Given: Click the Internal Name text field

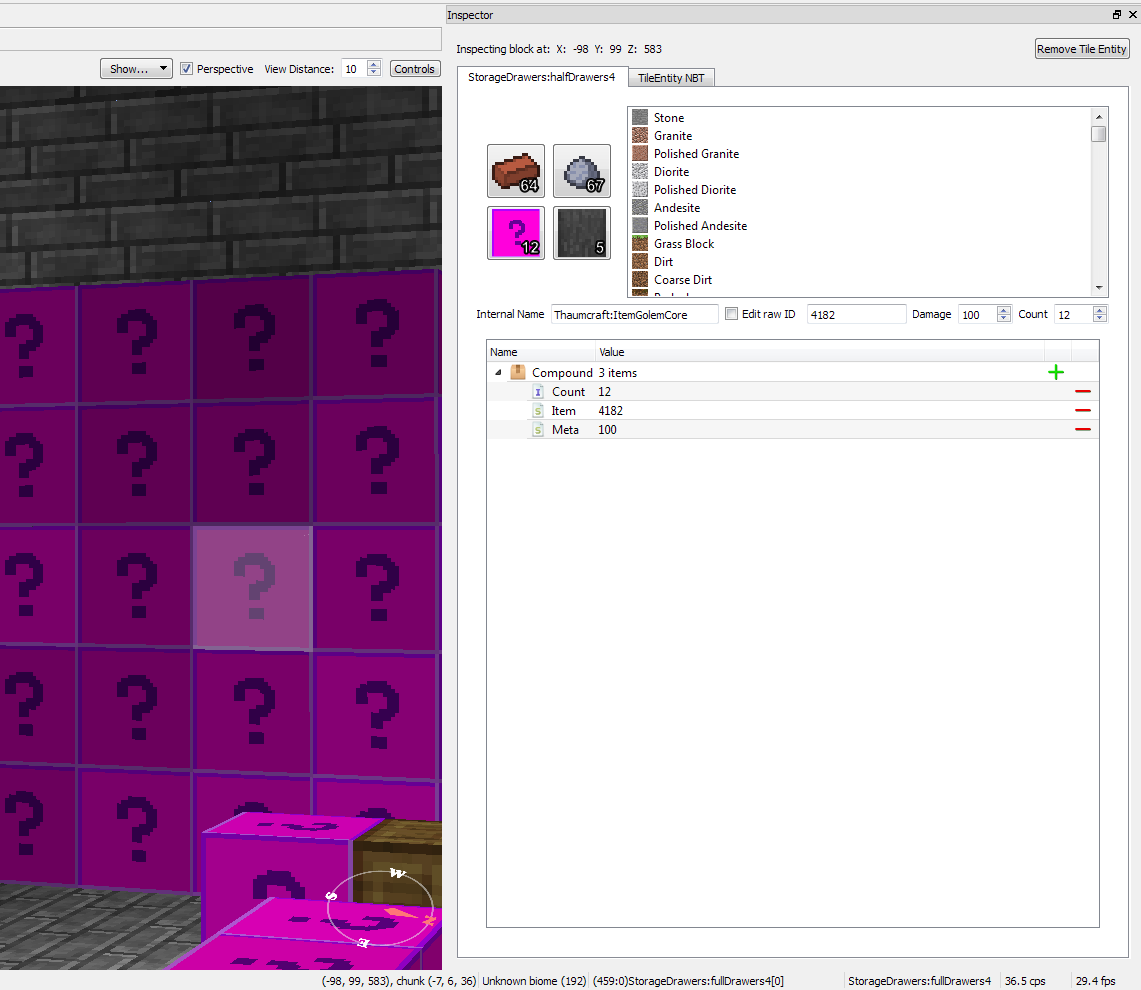Looking at the screenshot, I should point(634,314).
